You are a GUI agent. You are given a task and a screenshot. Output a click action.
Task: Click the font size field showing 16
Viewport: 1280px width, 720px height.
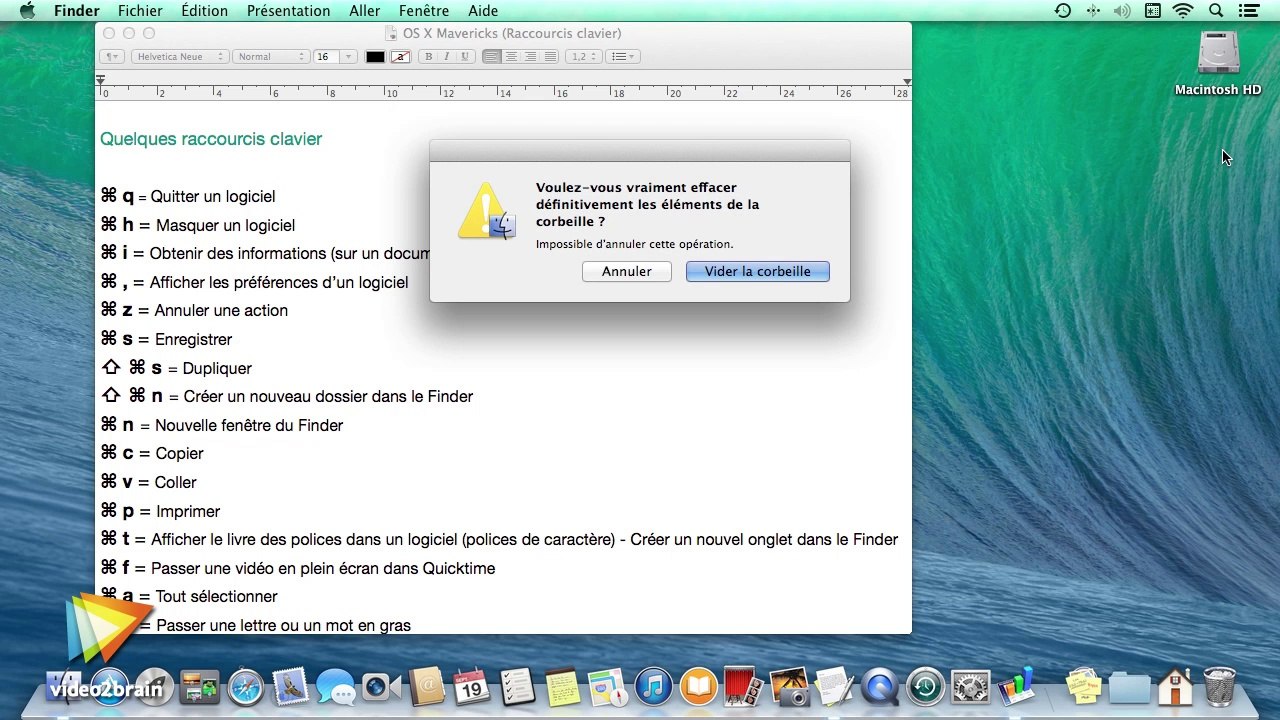pyautogui.click(x=326, y=57)
